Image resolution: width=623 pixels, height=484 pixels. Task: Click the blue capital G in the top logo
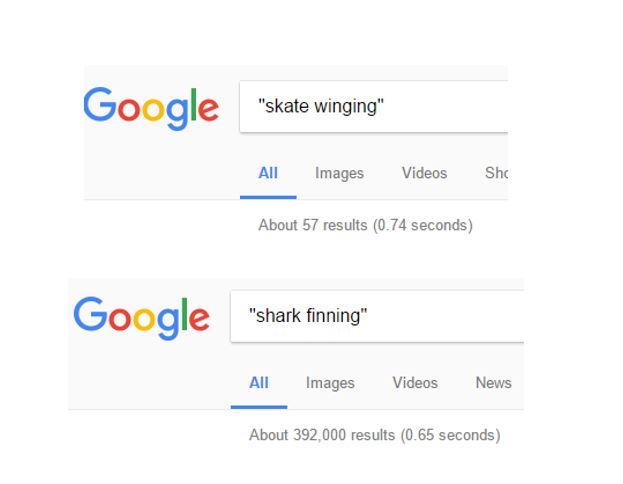[x=99, y=105]
